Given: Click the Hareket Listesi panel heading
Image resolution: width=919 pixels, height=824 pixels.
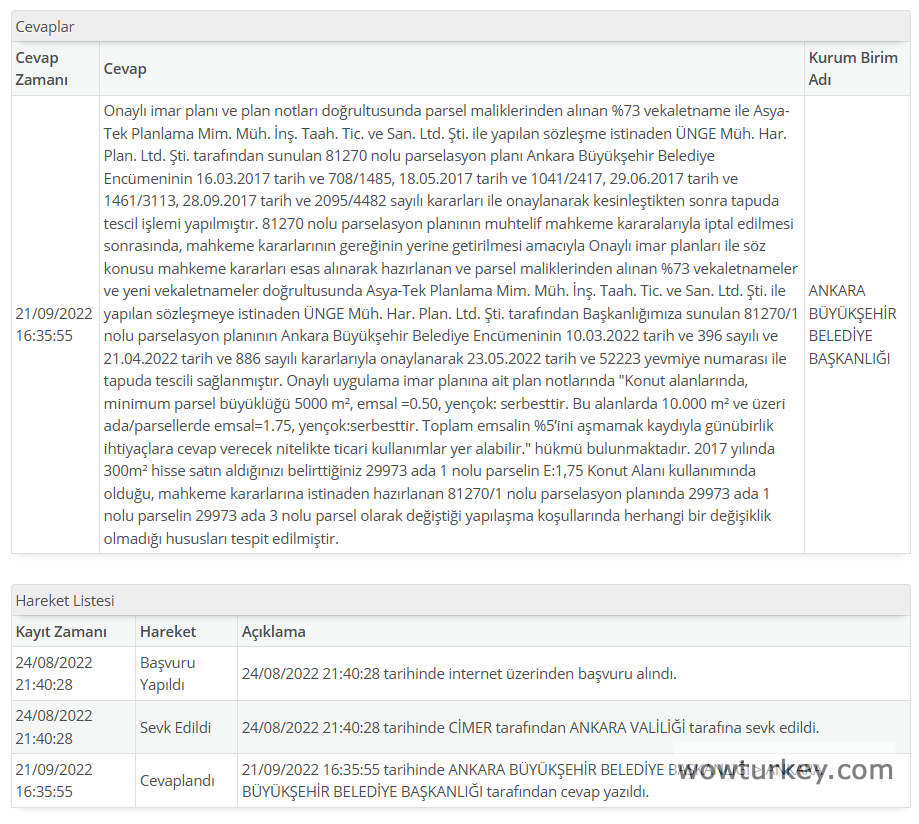Looking at the screenshot, I should tap(65, 601).
